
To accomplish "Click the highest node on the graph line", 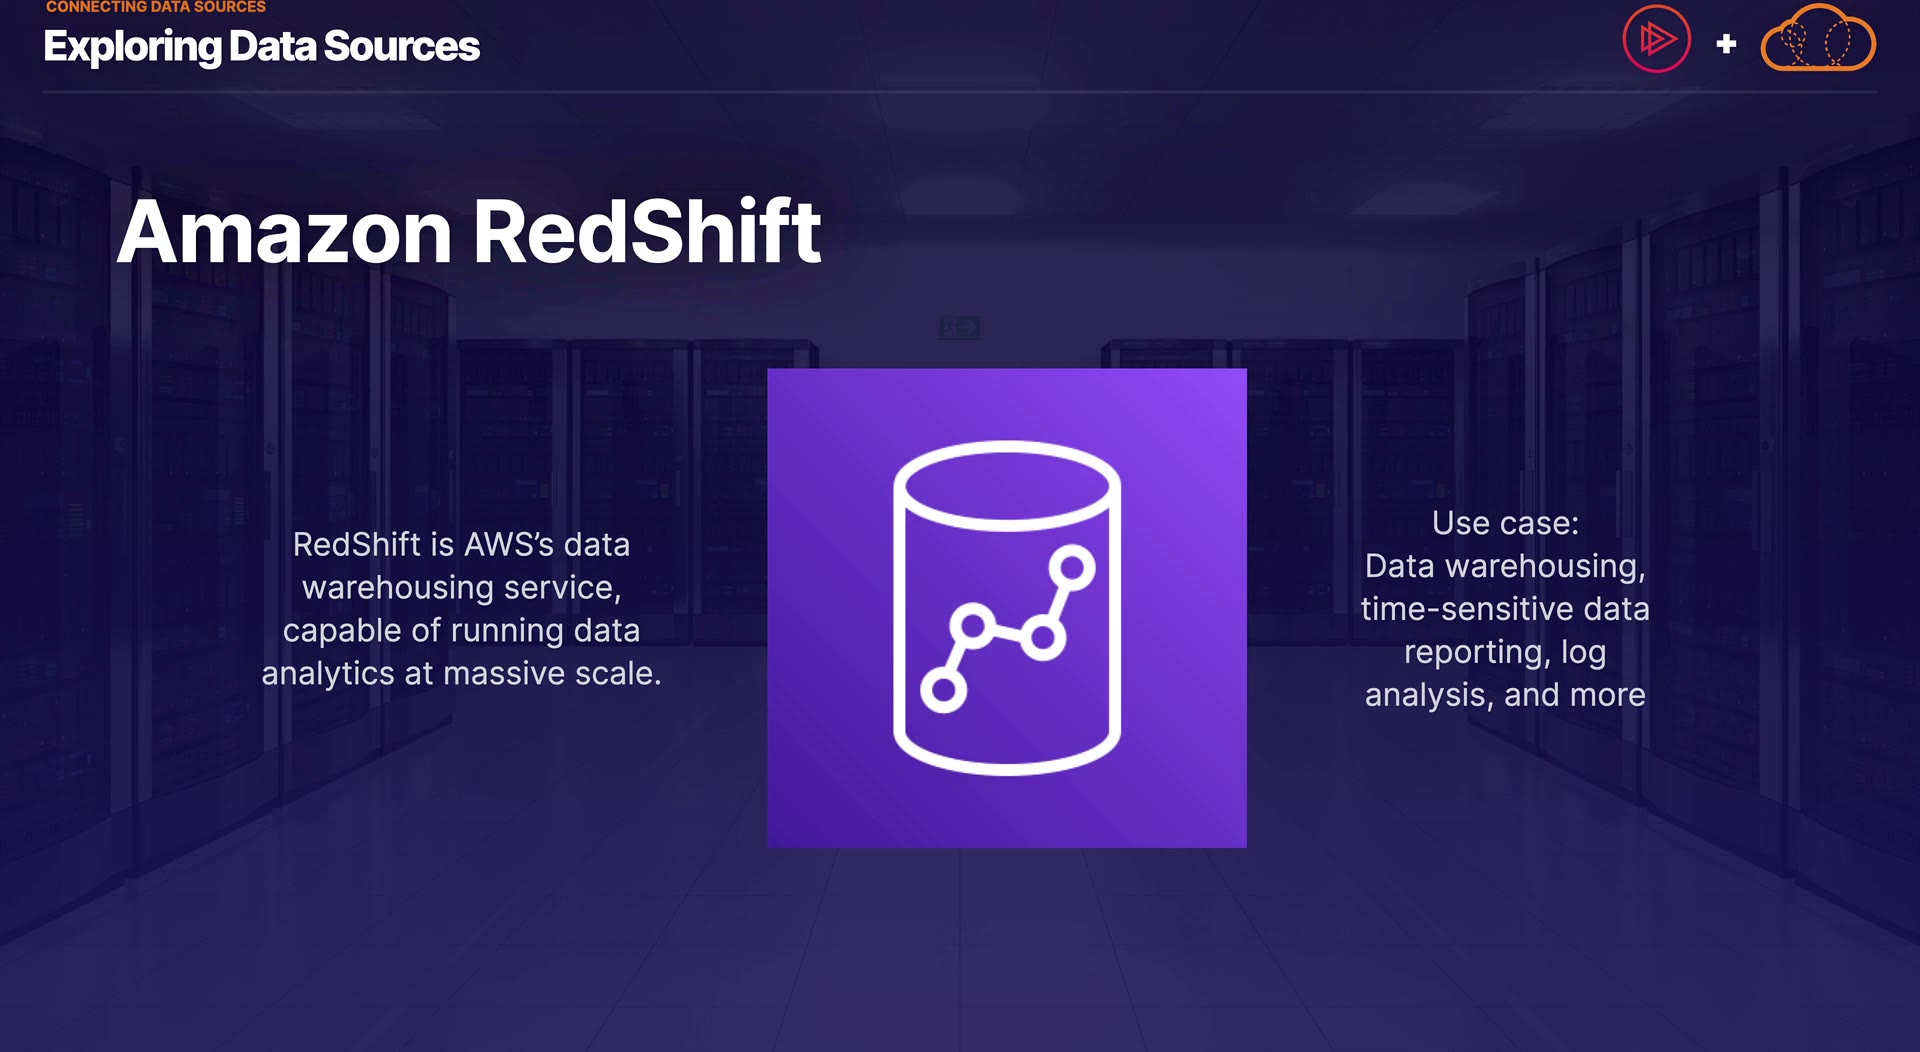I will 1072,568.
